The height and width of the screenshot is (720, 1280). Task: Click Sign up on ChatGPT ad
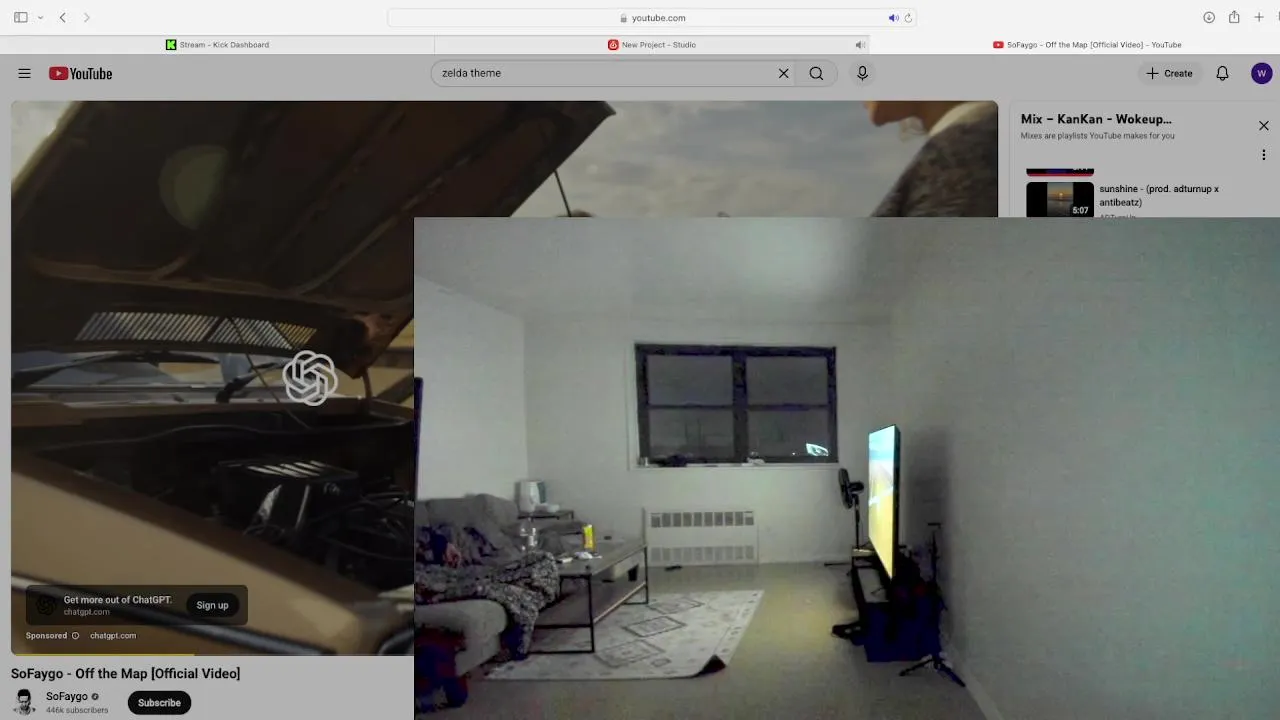(212, 605)
